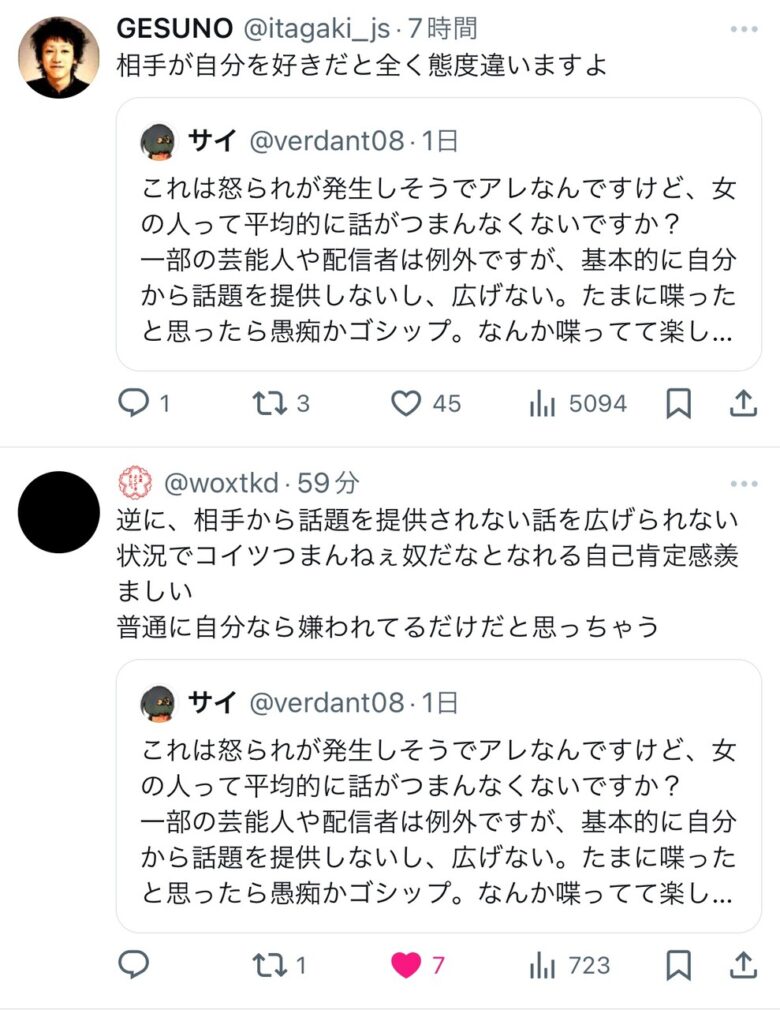Screen dimensions: 780x1010
Task: Repost GESUNO's post with 3 reposts
Action: pos(268,403)
